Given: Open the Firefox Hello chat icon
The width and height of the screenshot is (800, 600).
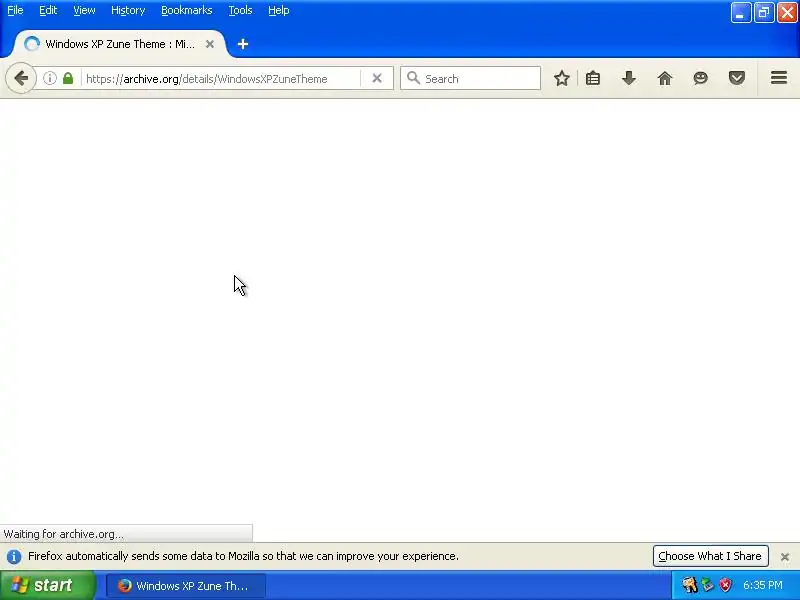Looking at the screenshot, I should [x=701, y=78].
